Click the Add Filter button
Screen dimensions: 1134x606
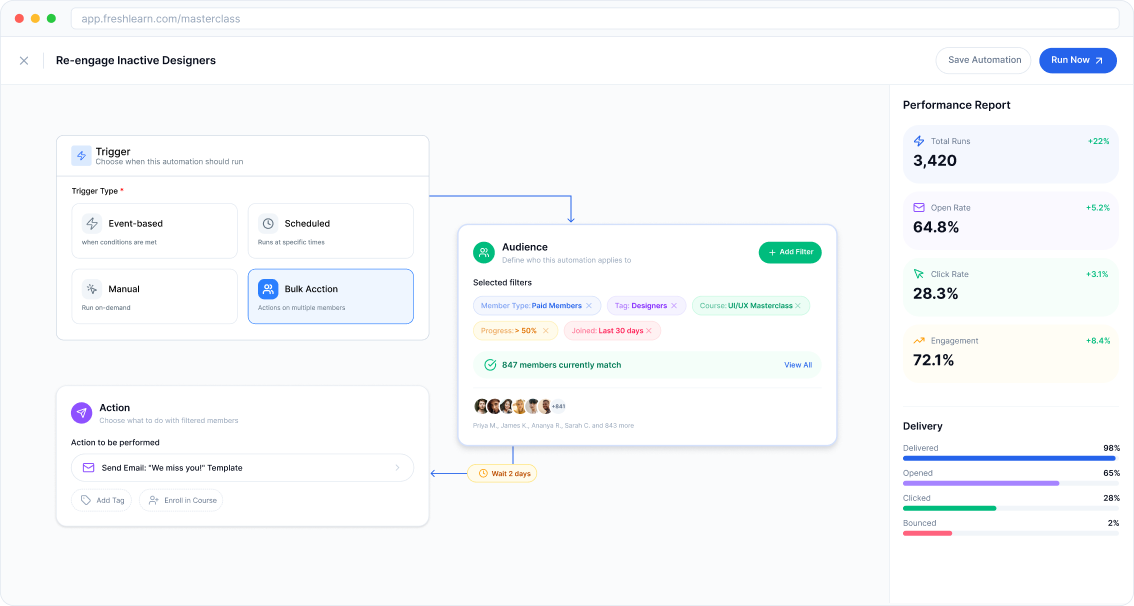click(x=790, y=252)
